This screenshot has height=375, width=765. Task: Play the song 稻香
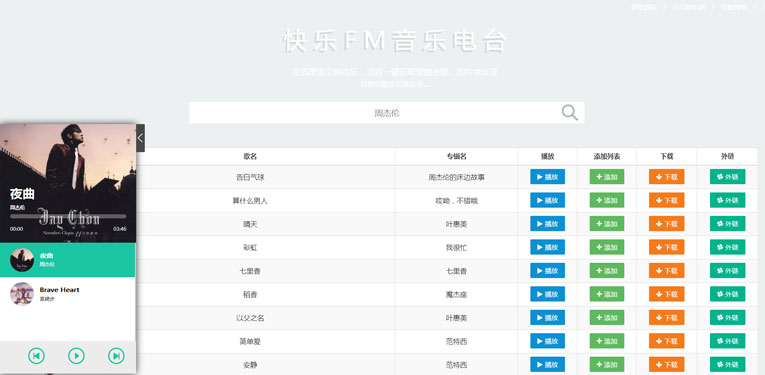tap(547, 294)
